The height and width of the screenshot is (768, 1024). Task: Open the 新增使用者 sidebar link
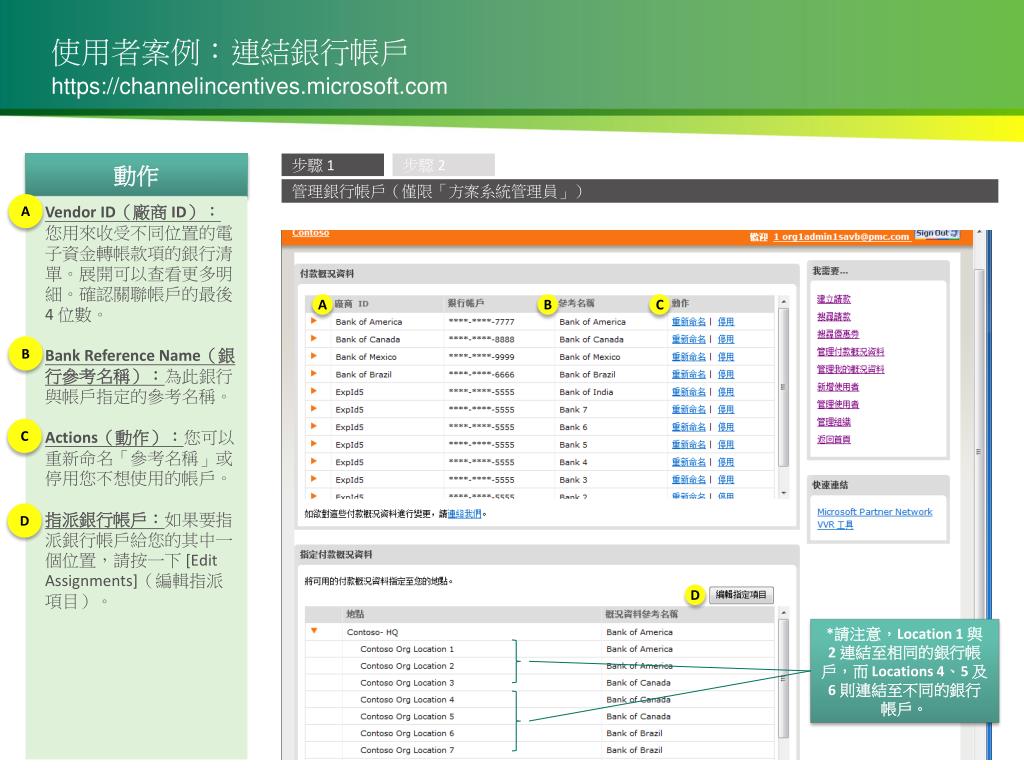(838, 387)
